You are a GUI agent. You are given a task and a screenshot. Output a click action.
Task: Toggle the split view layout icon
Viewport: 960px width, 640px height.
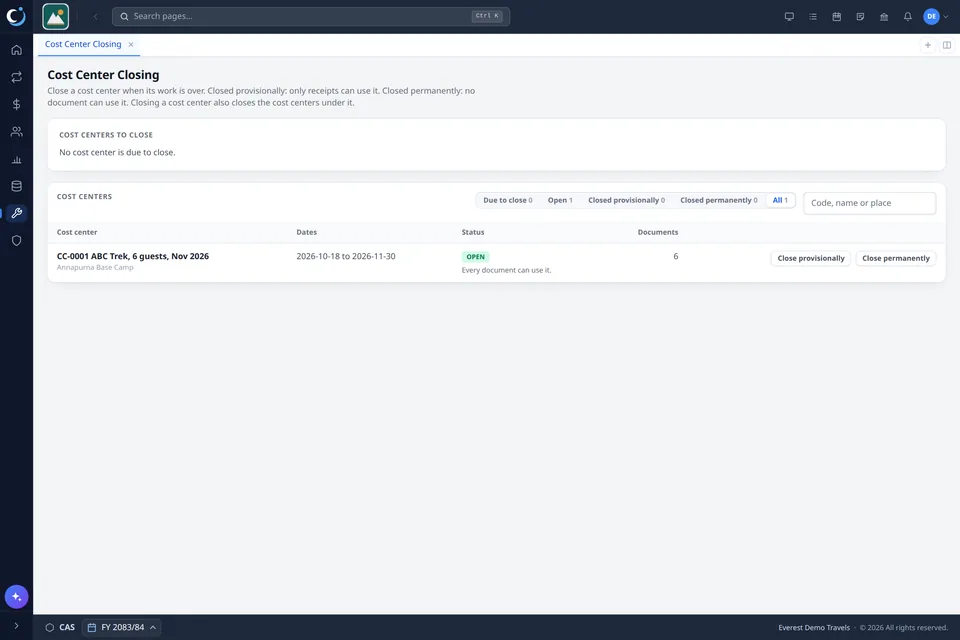(947, 45)
